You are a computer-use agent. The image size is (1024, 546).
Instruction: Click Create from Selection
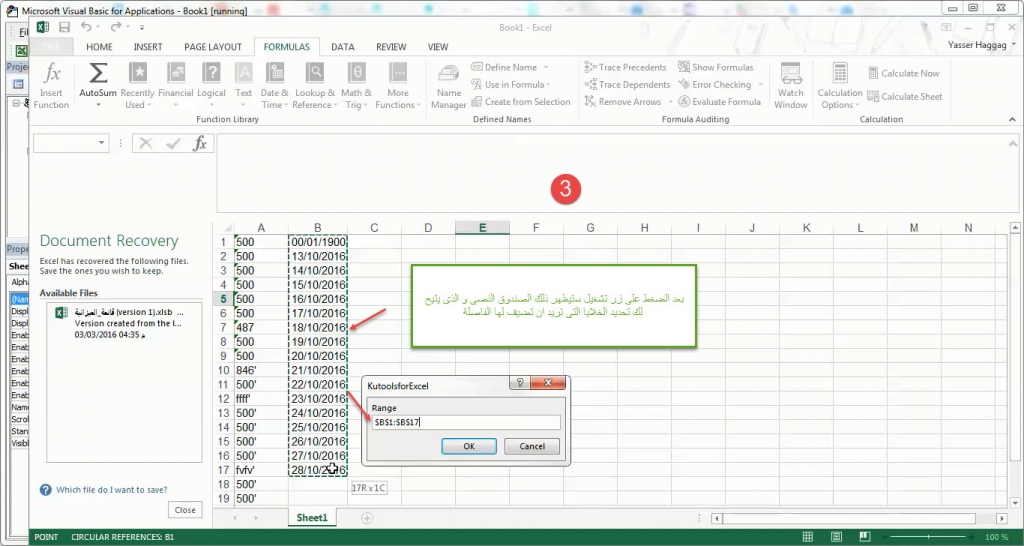click(521, 102)
